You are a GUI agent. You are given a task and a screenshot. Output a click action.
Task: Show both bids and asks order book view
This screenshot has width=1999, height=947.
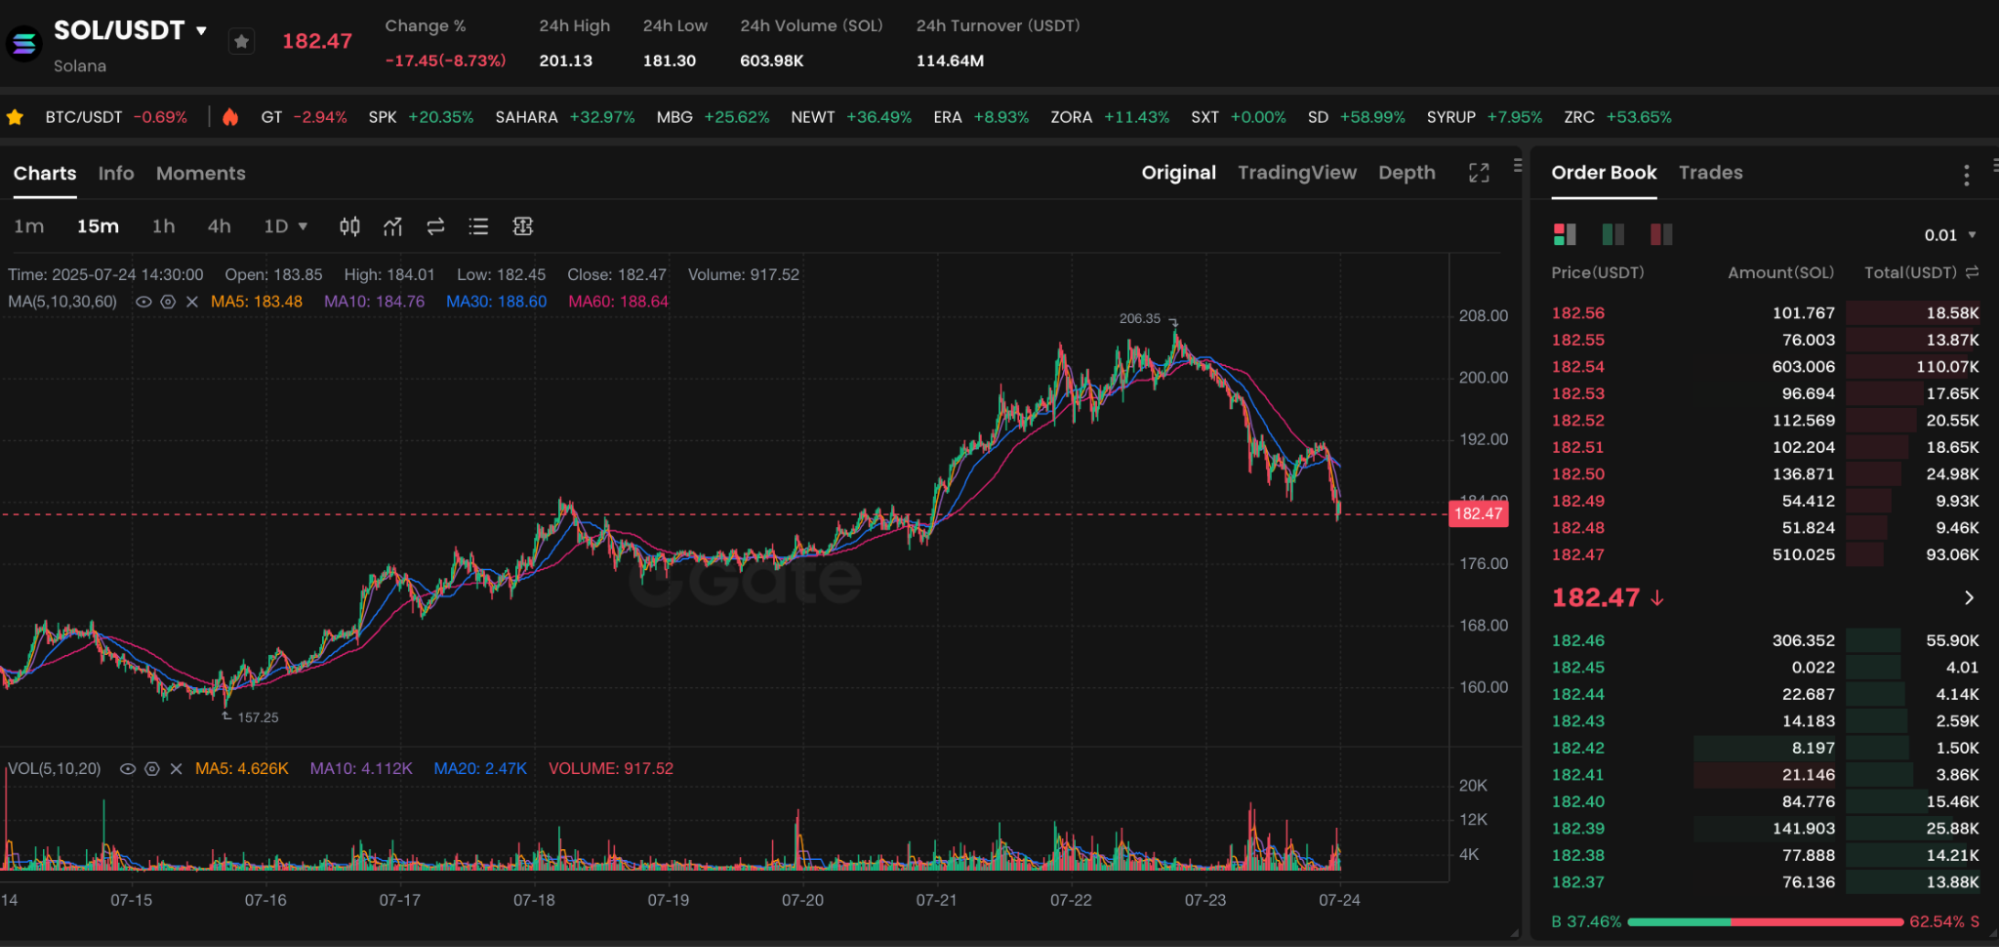coord(1564,235)
